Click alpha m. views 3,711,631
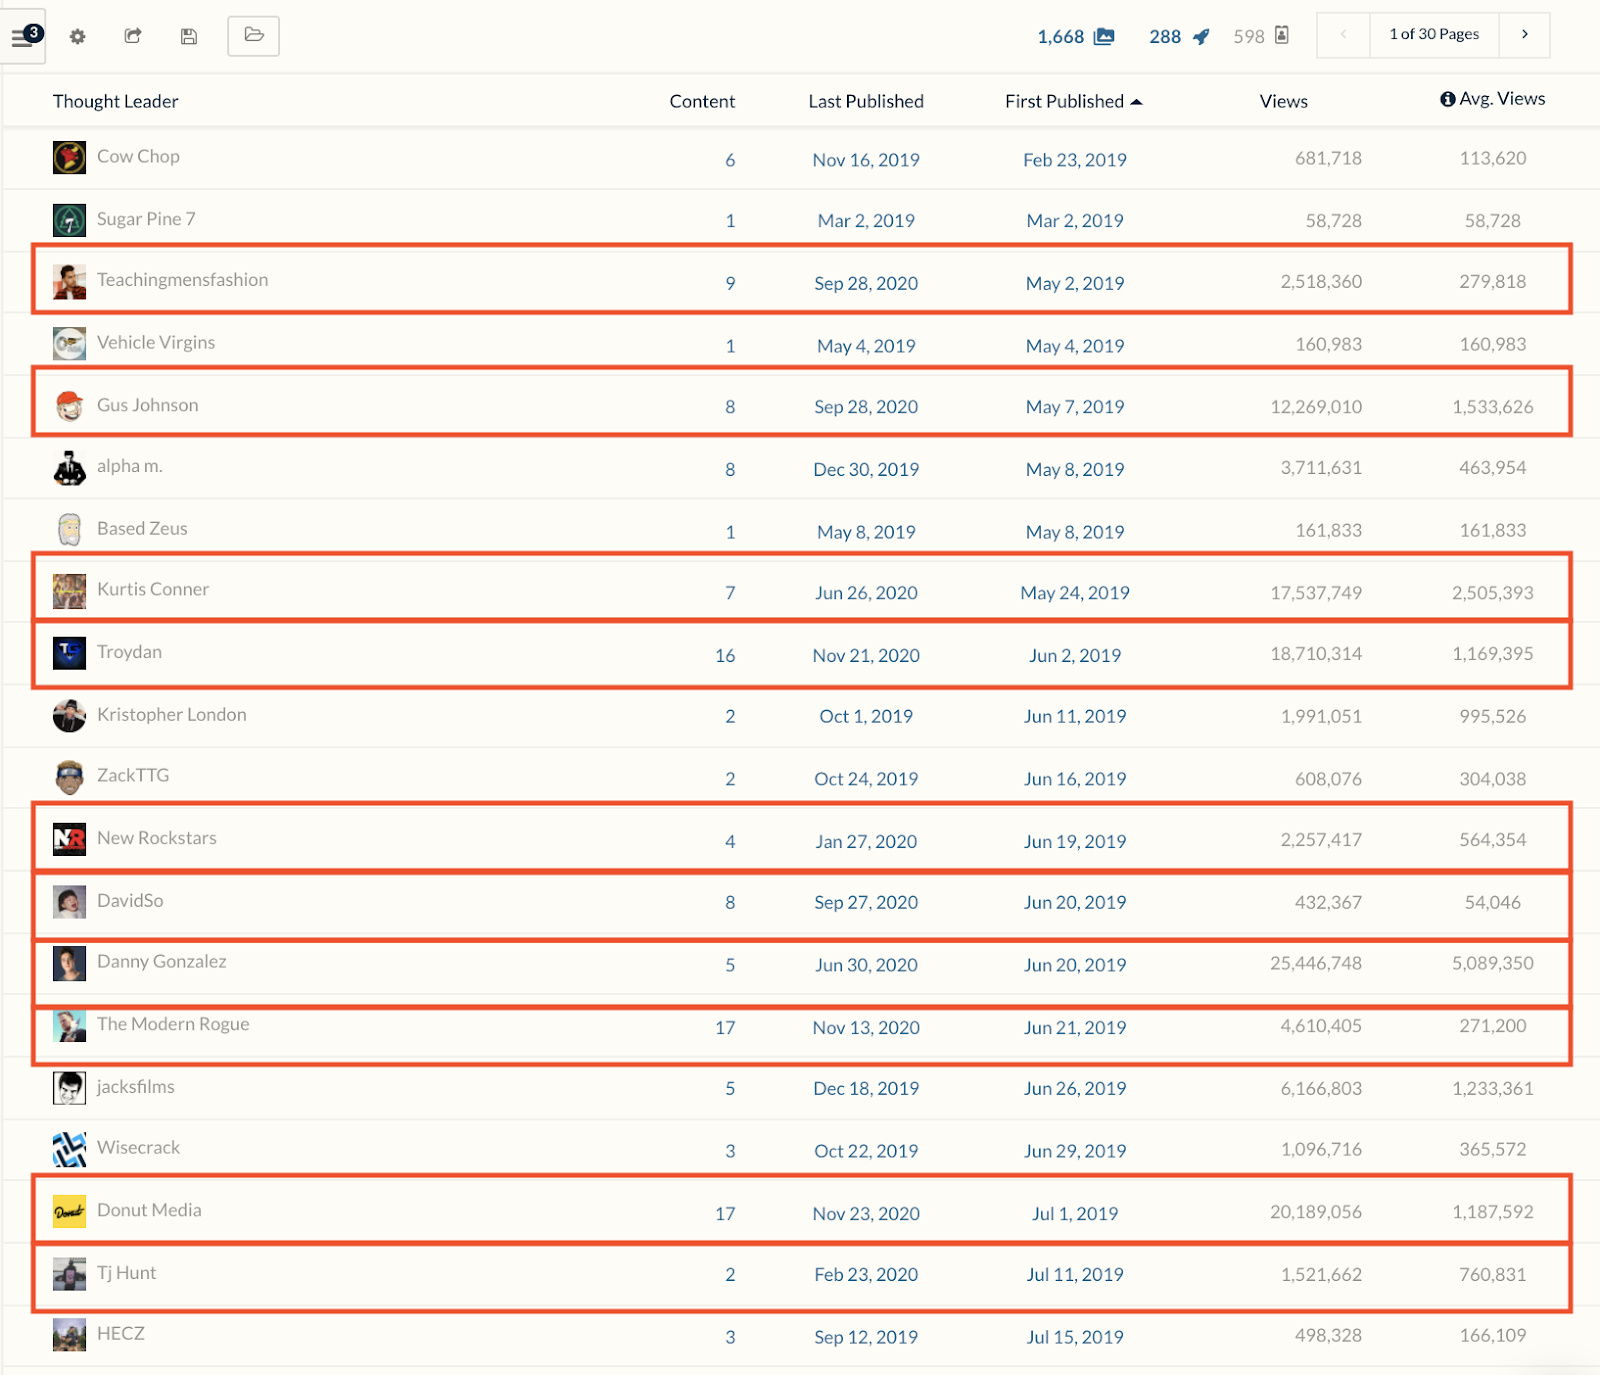This screenshot has width=1600, height=1375. coord(1321,467)
